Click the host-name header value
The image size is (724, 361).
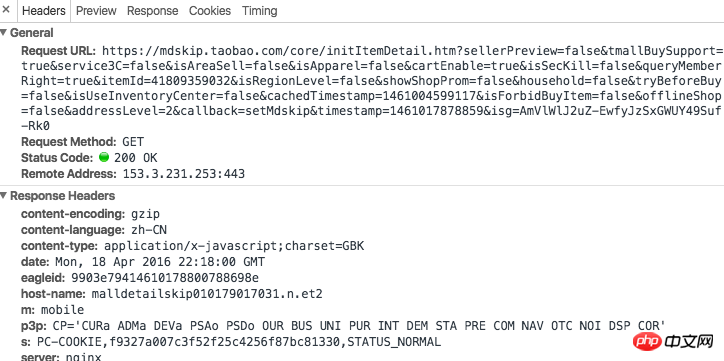pyautogui.click(x=207, y=294)
